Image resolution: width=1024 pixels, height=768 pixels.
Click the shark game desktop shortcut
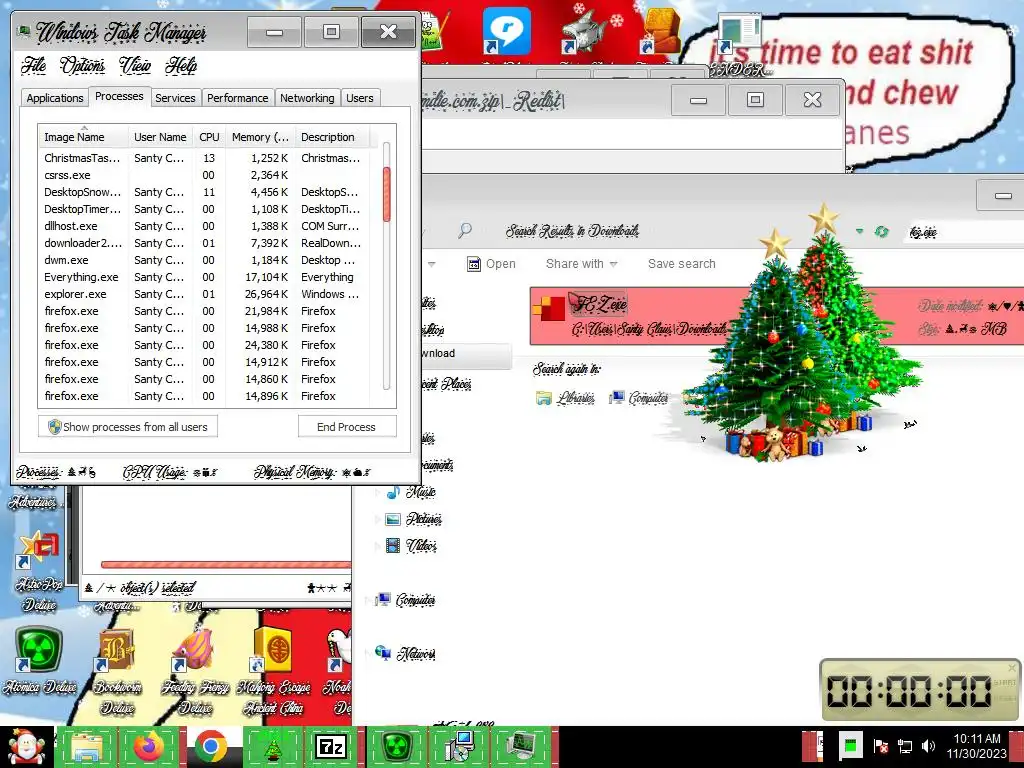tap(584, 33)
